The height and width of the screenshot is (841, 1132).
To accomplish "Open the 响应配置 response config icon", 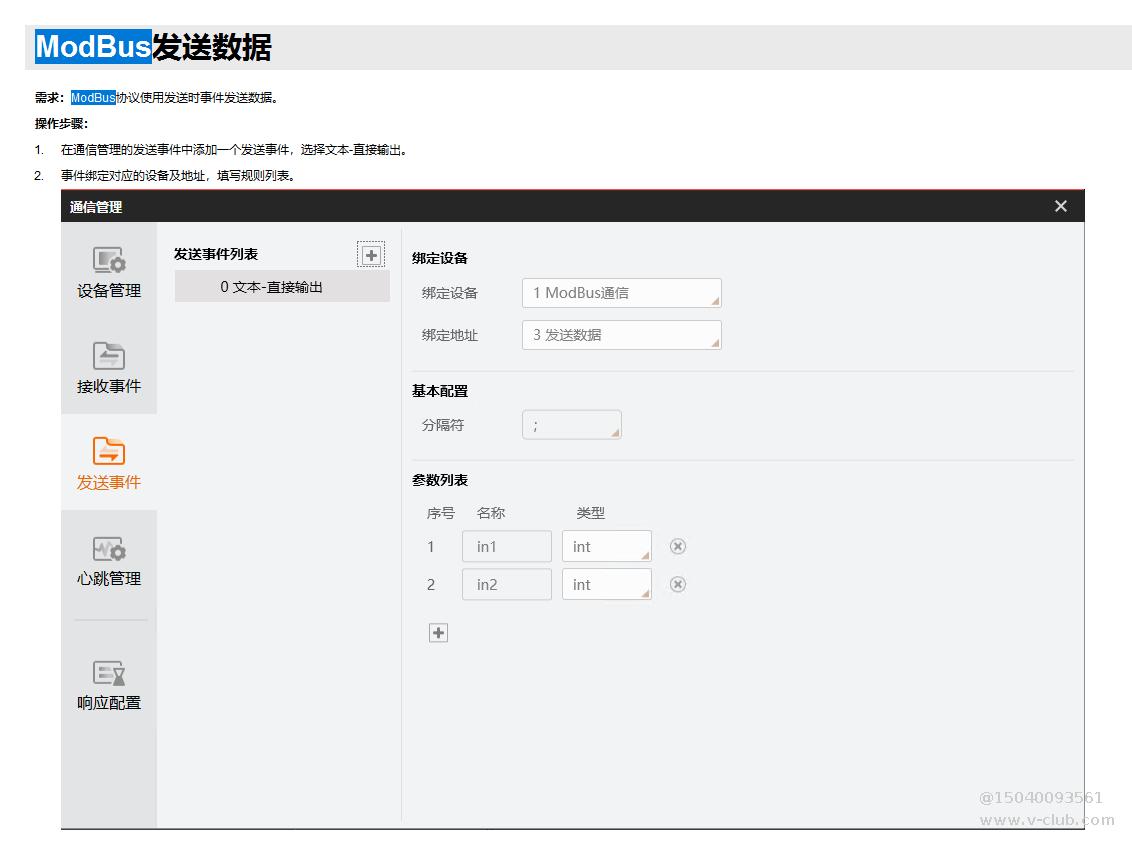I will 109,673.
